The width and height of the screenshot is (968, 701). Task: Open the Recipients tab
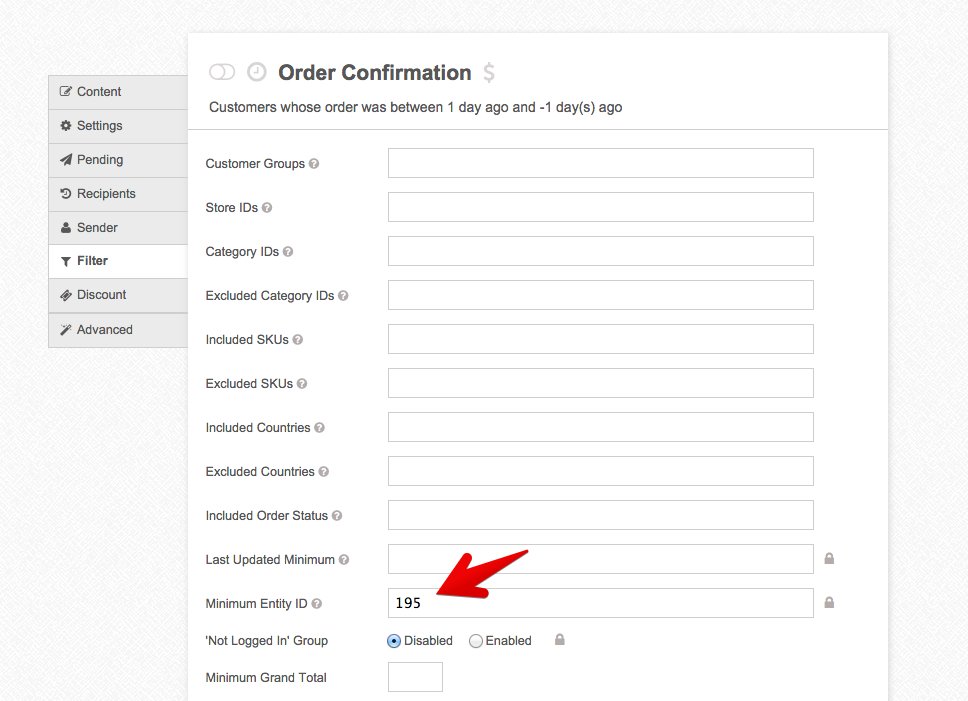click(x=118, y=194)
